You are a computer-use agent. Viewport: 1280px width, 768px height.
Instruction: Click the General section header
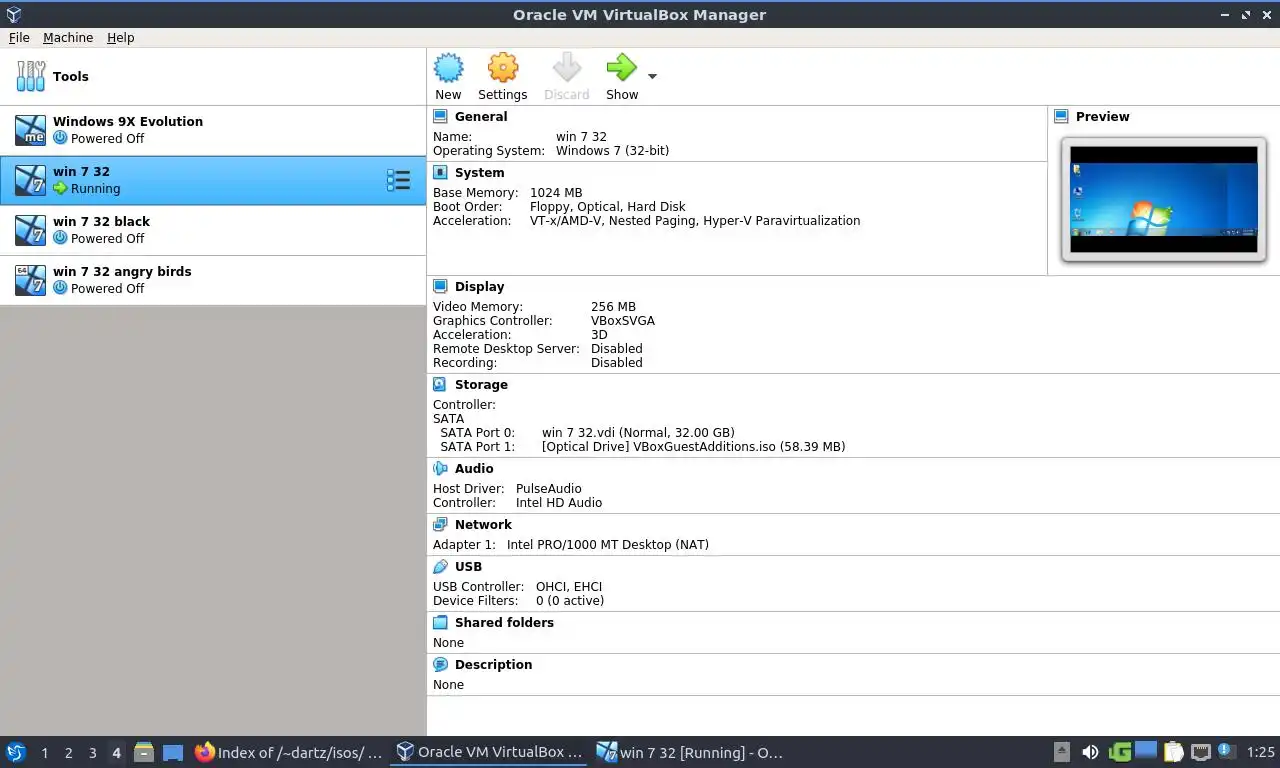(x=481, y=116)
